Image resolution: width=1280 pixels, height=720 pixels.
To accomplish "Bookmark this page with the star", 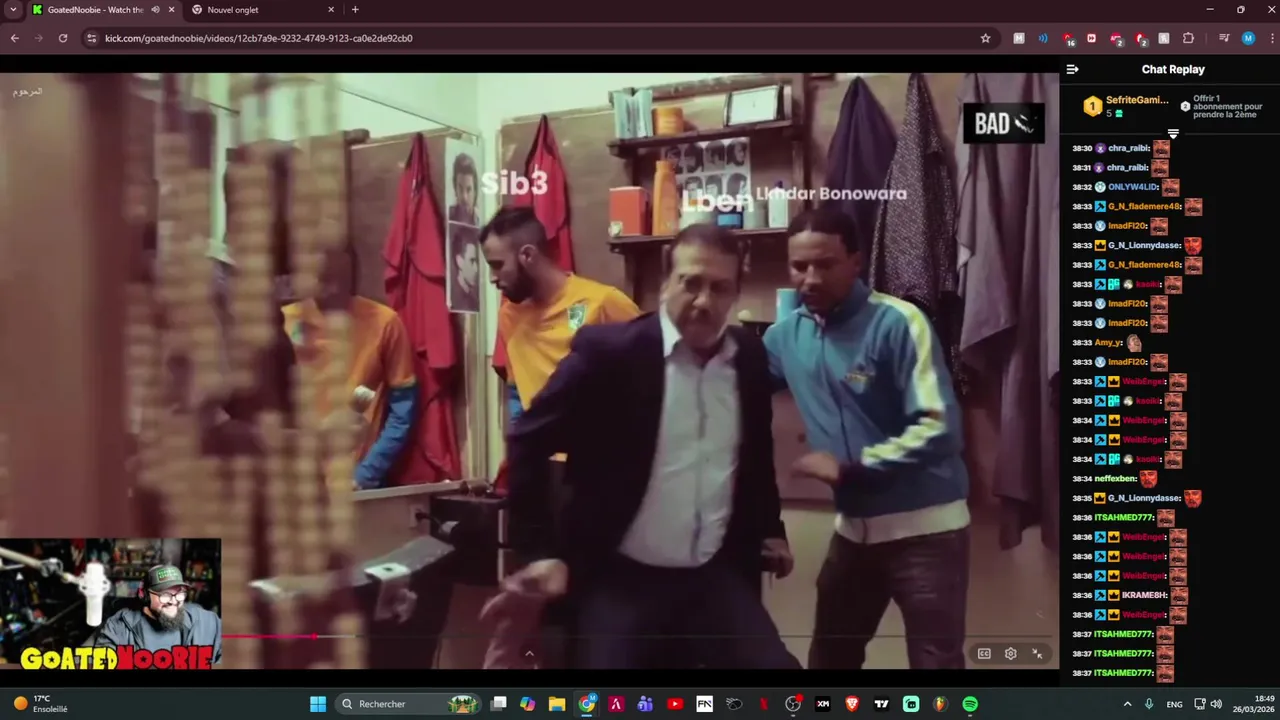I will 985,38.
